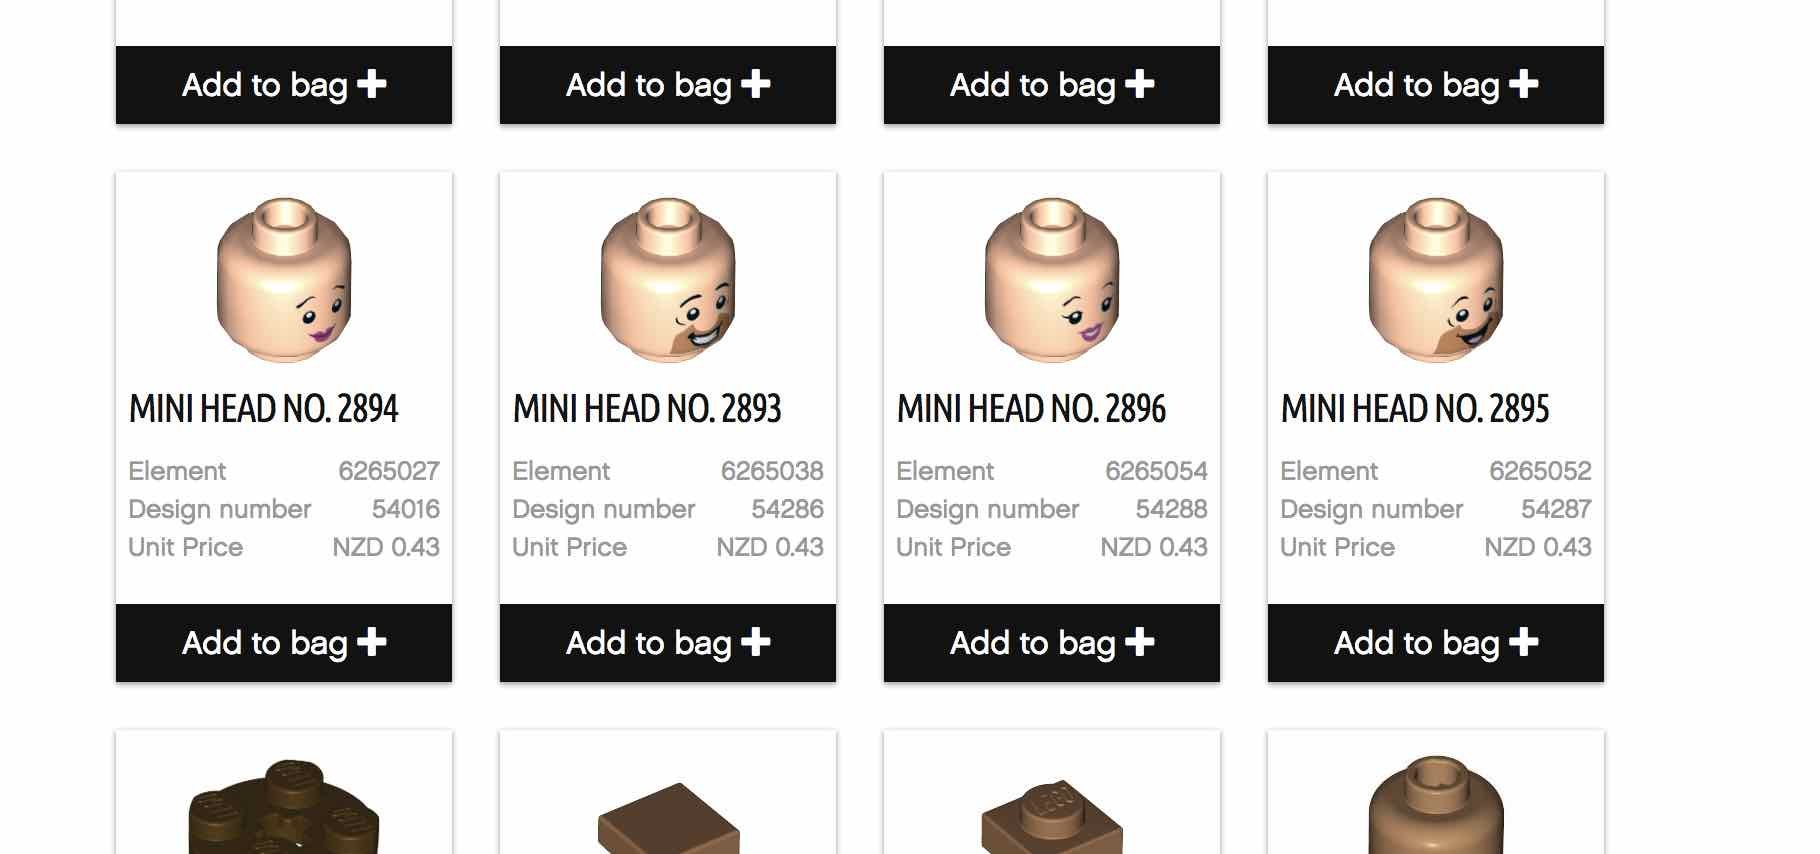Click the Mini Head No. 2896 image

(1052, 280)
